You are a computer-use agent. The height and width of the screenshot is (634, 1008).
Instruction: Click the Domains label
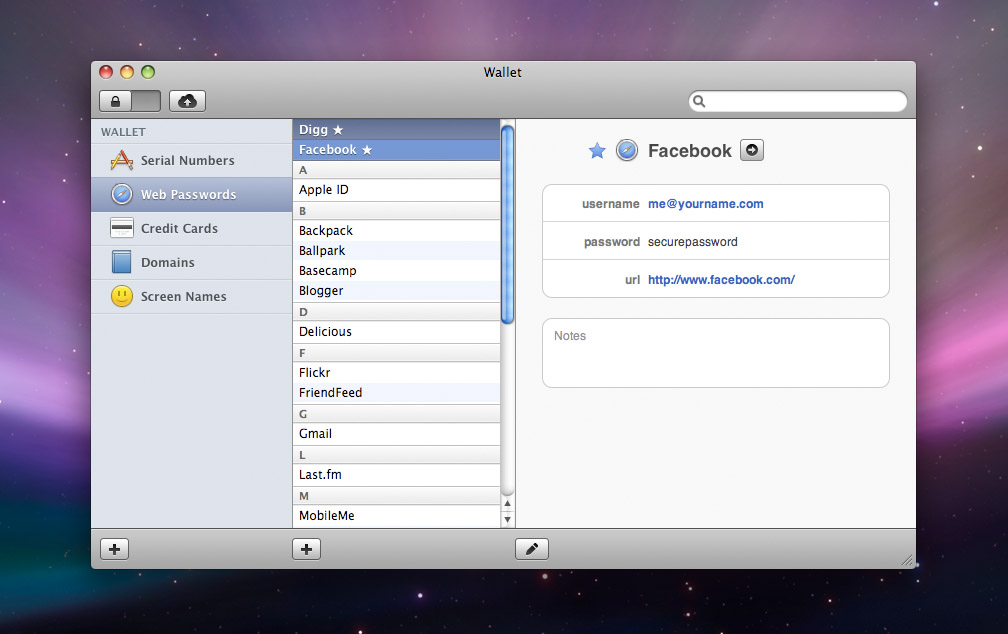pos(168,262)
